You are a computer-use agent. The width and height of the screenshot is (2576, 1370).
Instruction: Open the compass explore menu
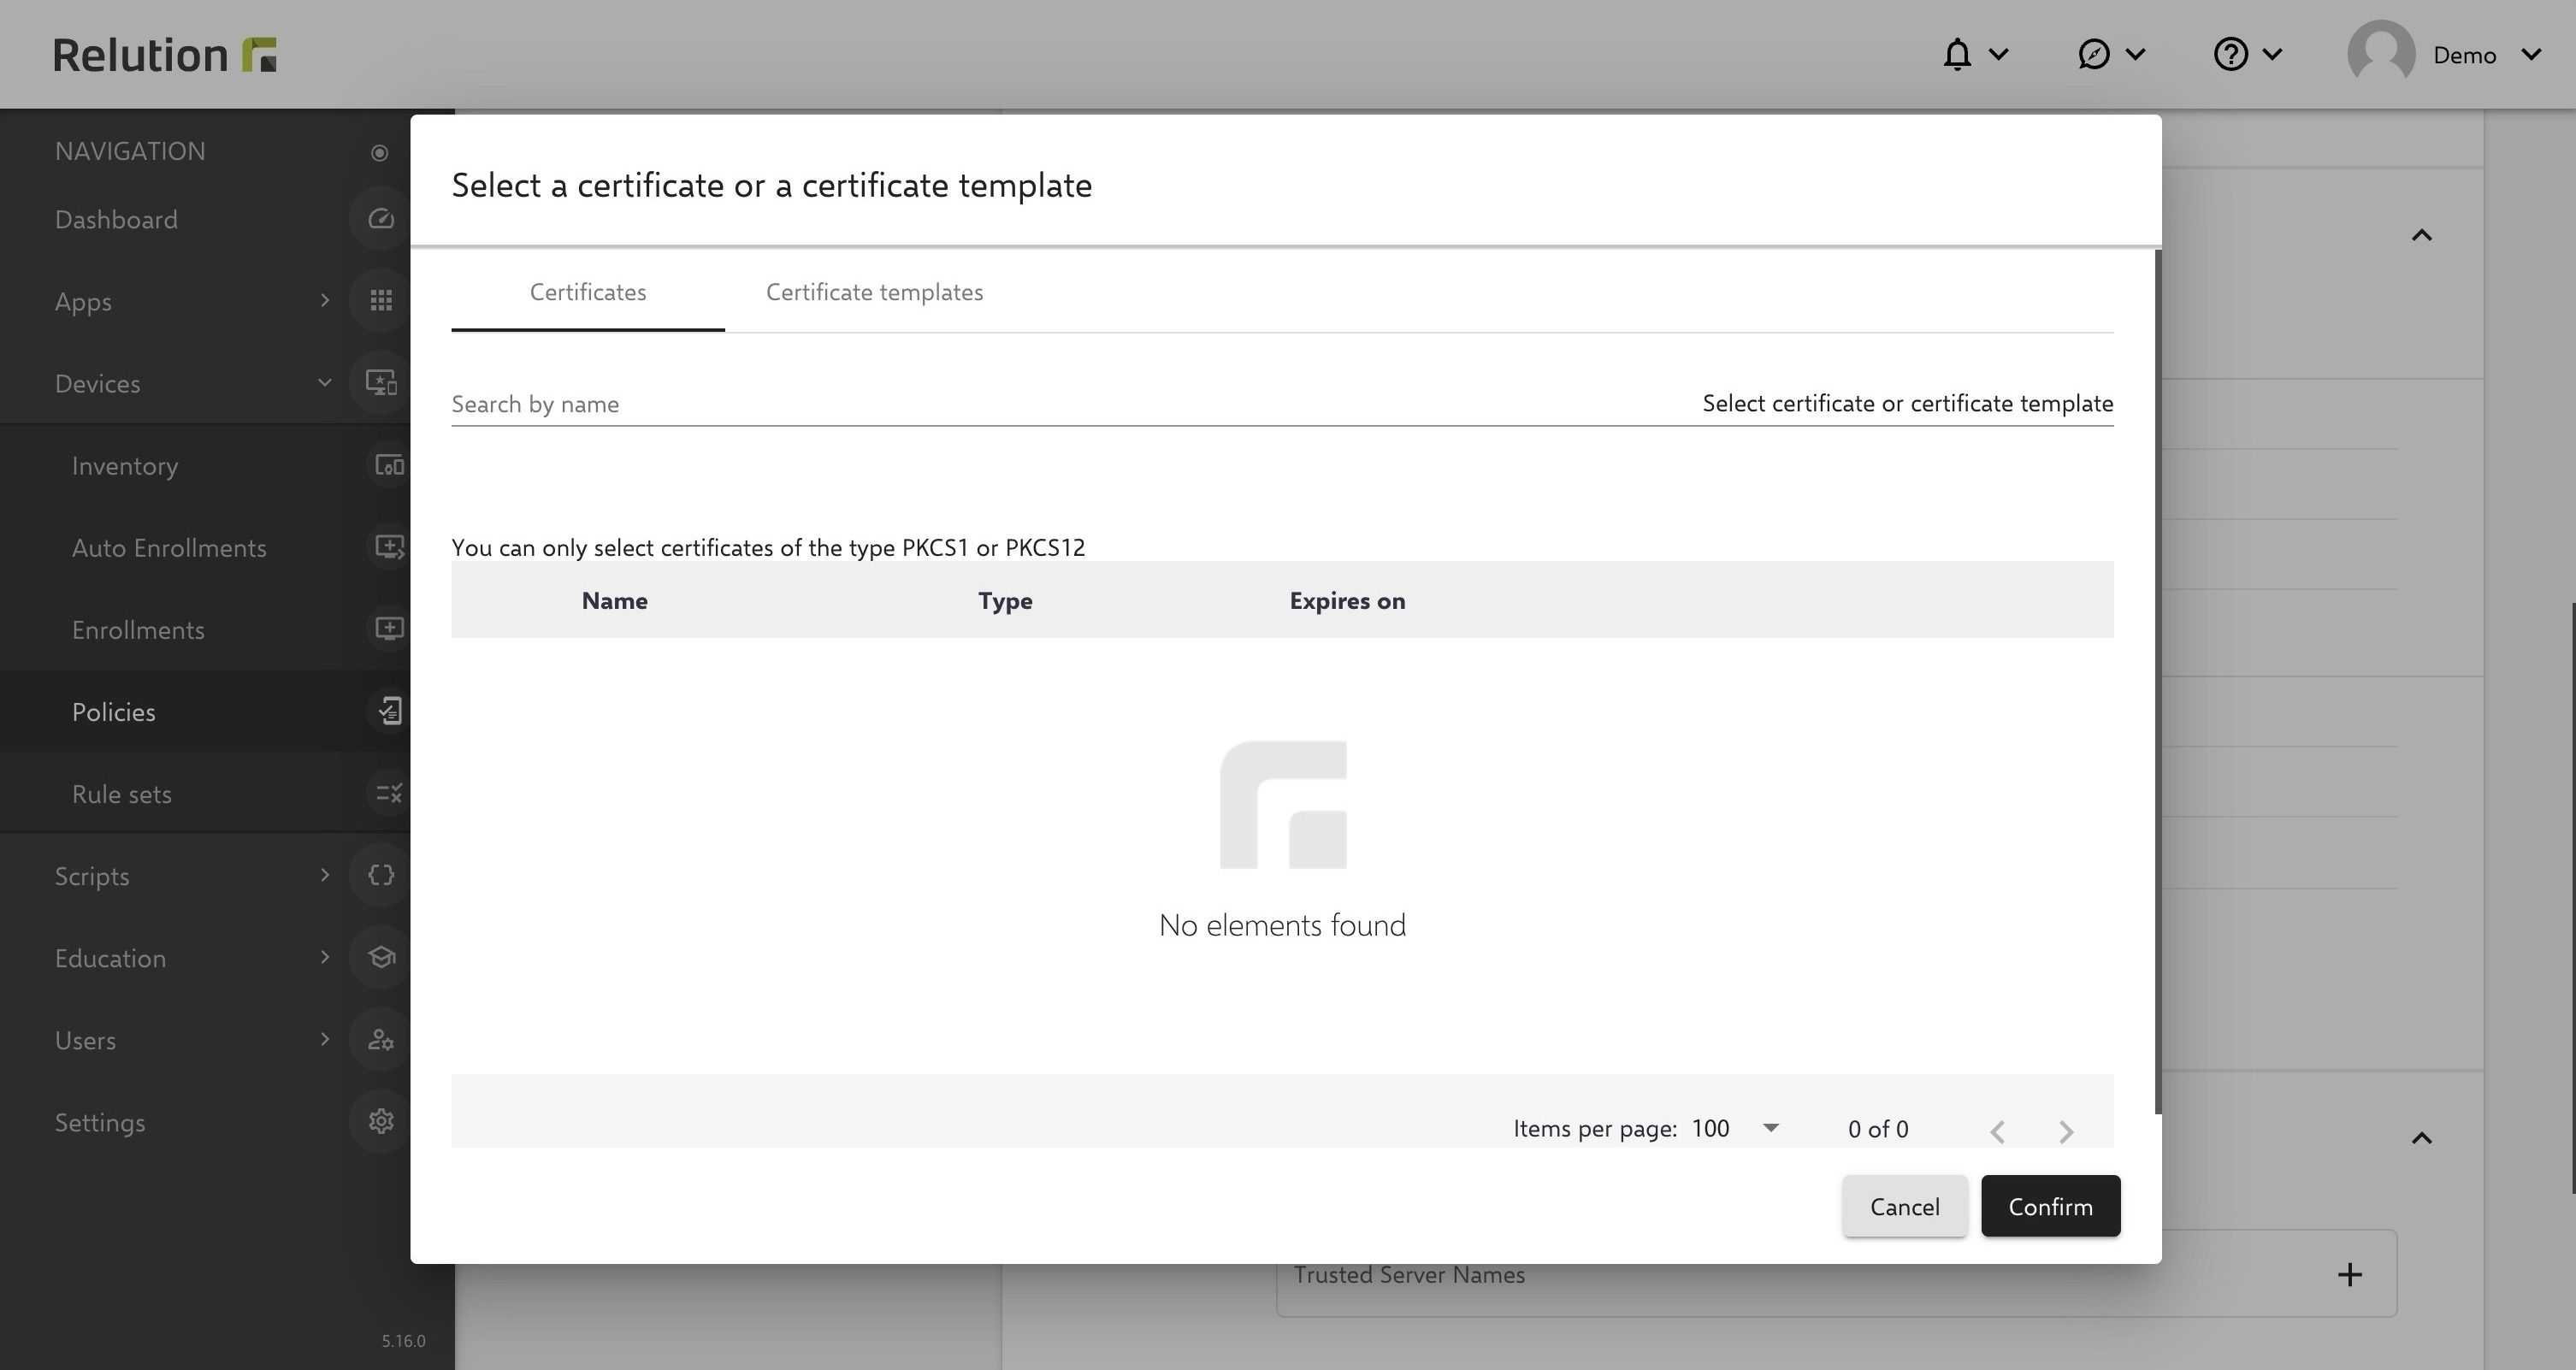(2093, 54)
